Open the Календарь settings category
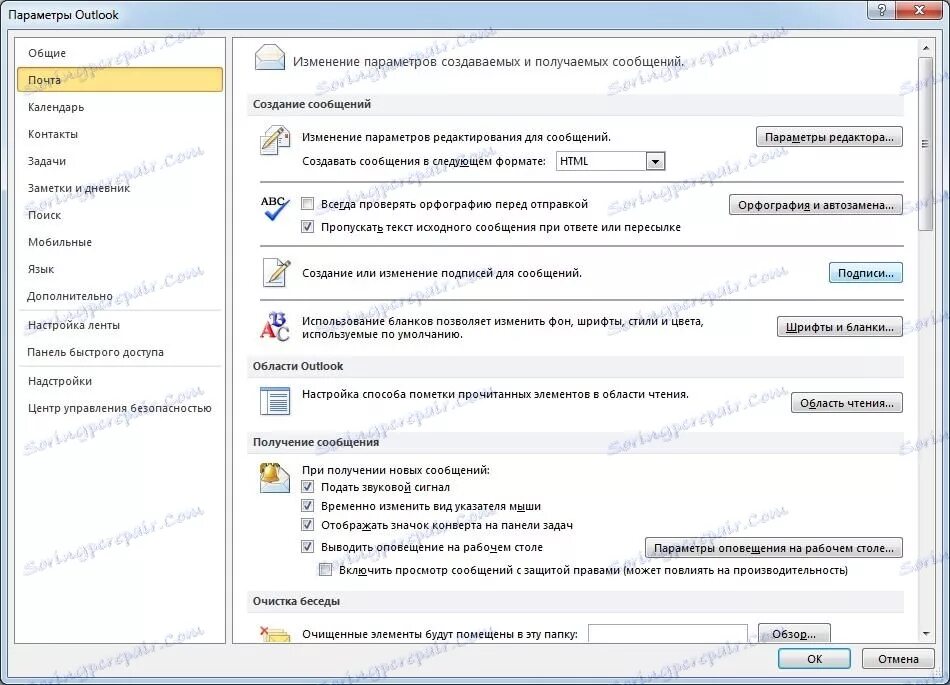Viewport: 950px width, 685px height. coord(120,107)
